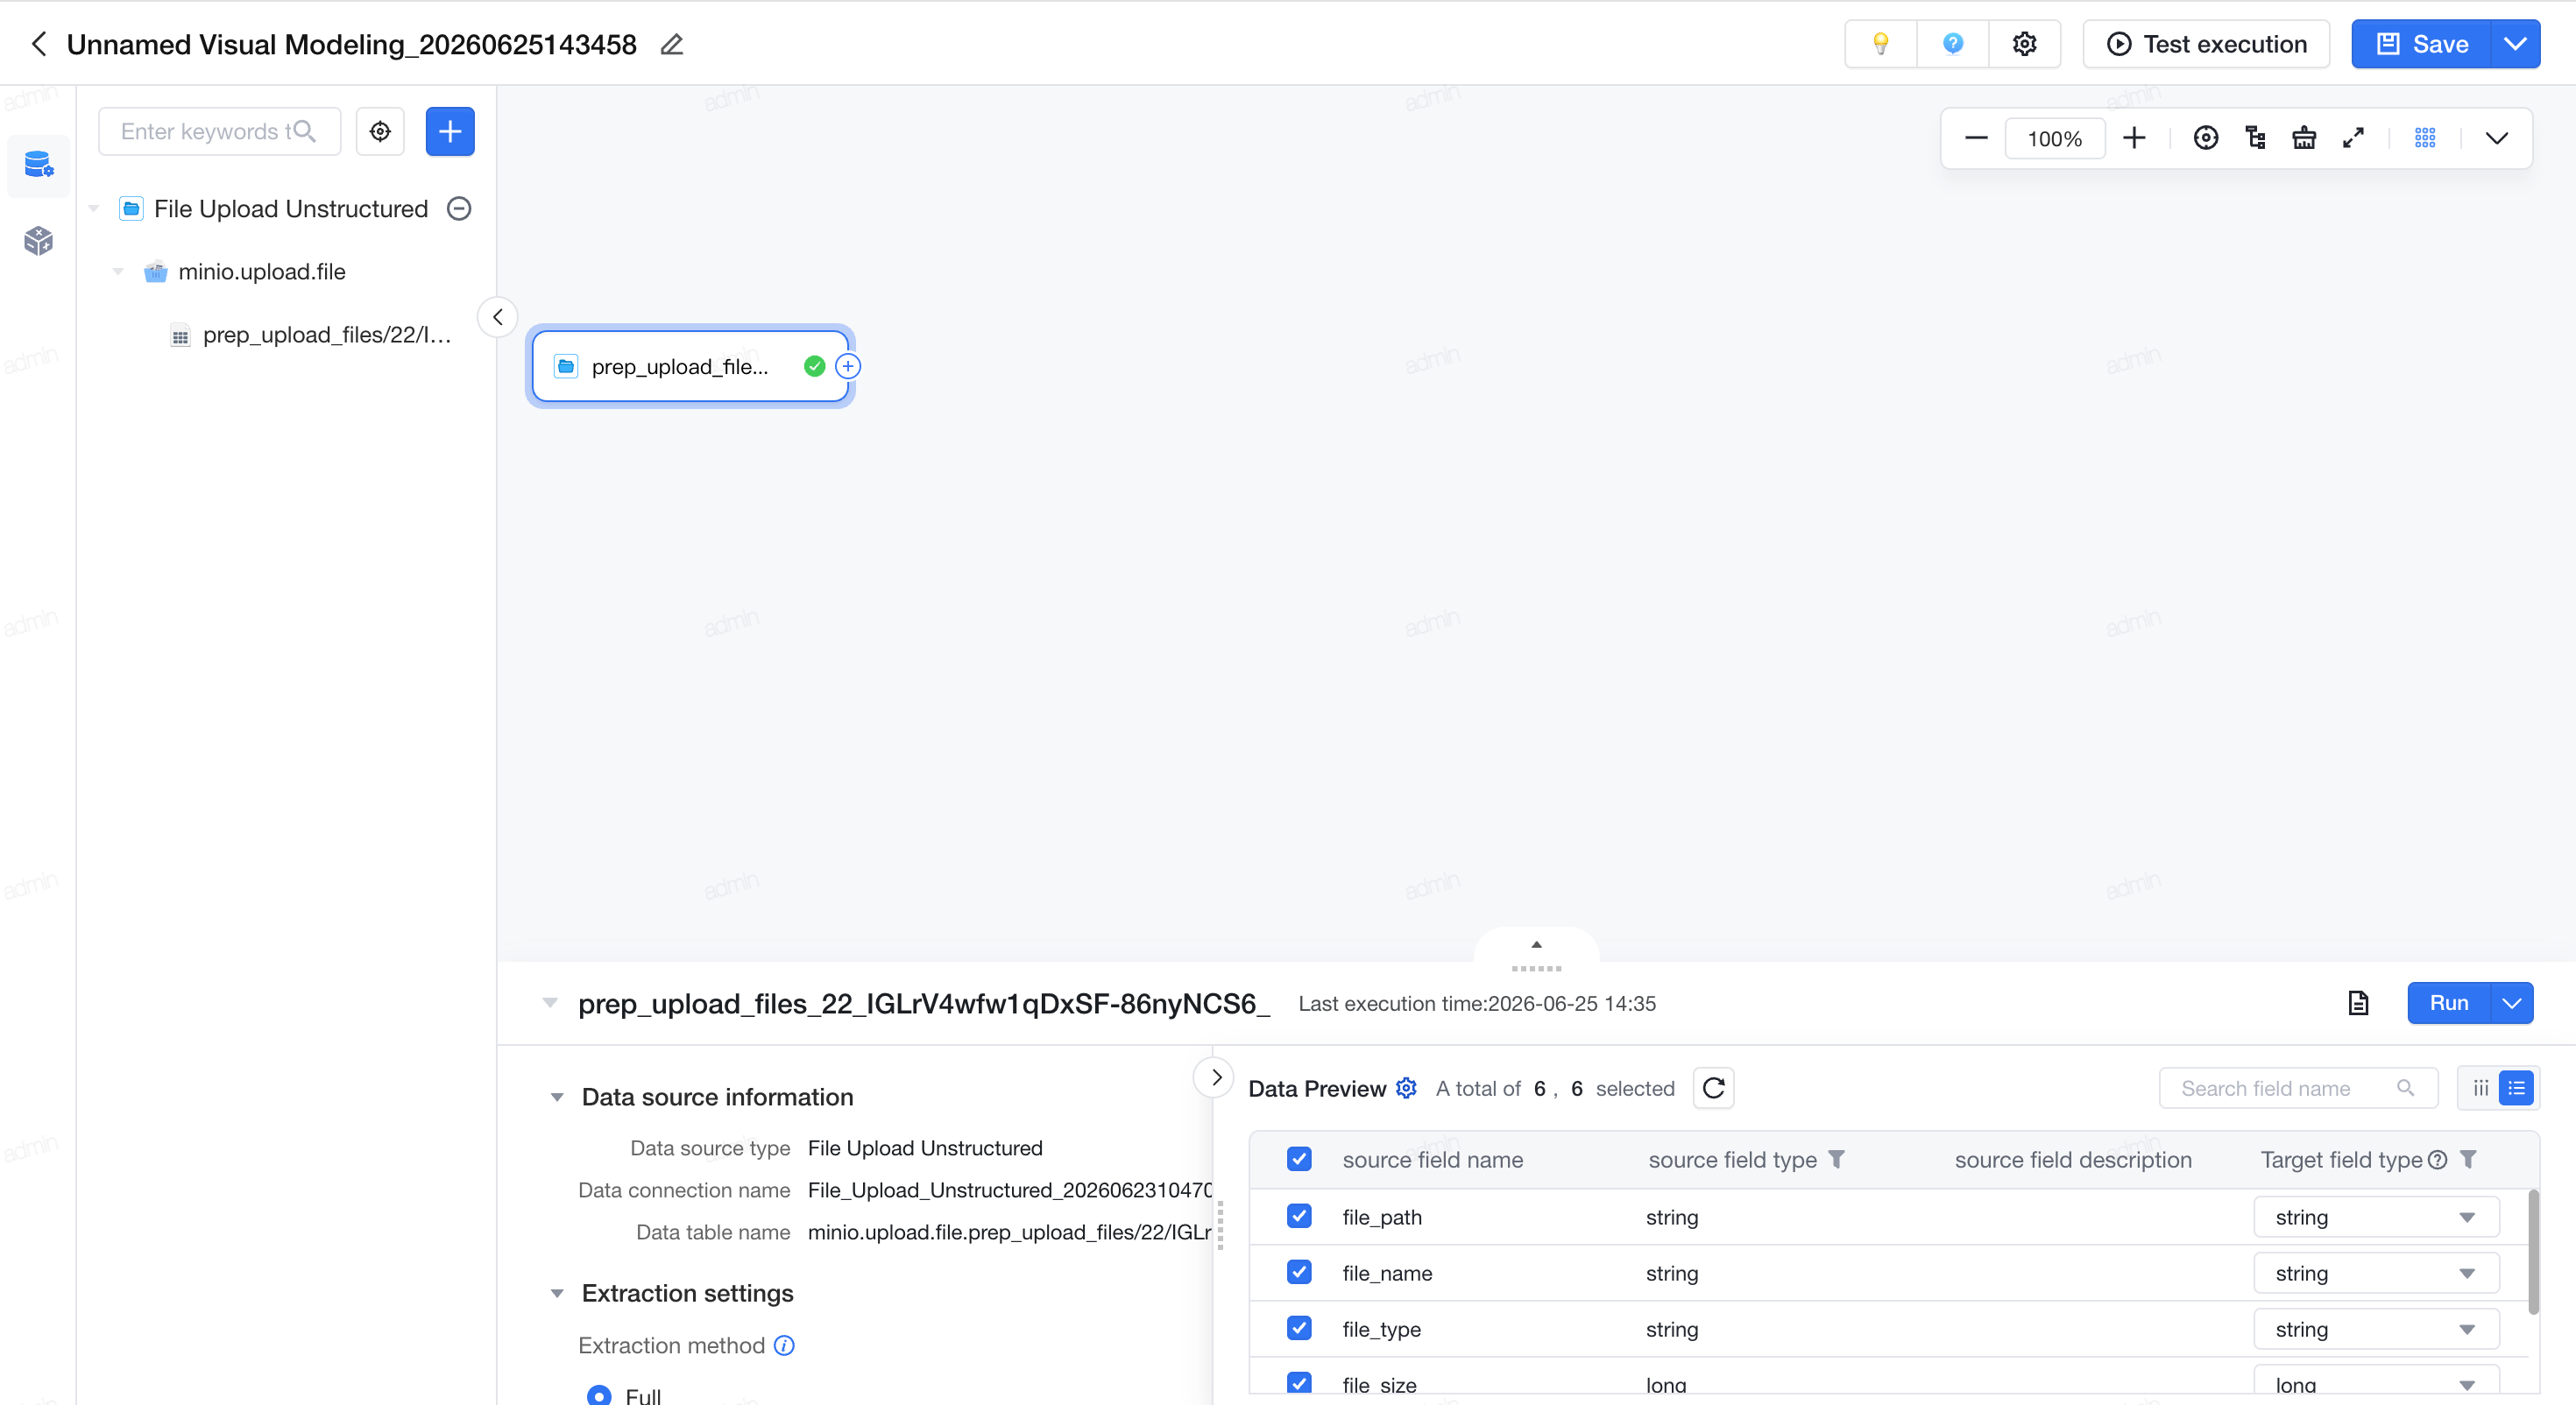Screen dimensions: 2576x1405
Task: Click the canvas locate-center target icon
Action: pos(2205,138)
